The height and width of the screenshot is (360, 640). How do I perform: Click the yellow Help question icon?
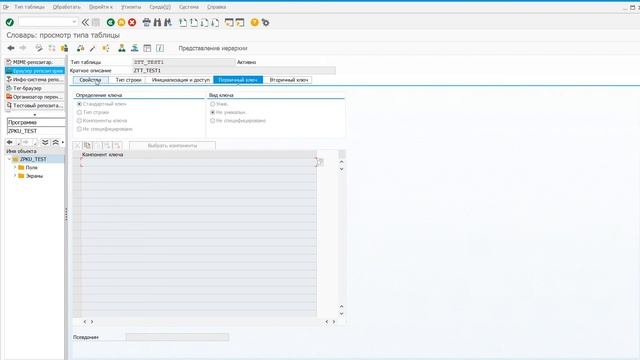(x=255, y=22)
